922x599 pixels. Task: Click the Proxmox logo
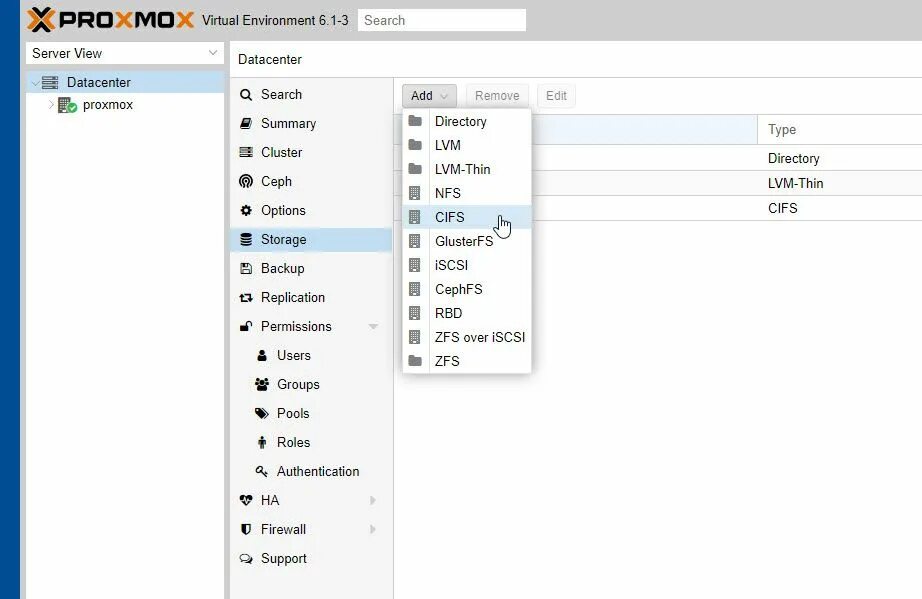[x=111, y=20]
